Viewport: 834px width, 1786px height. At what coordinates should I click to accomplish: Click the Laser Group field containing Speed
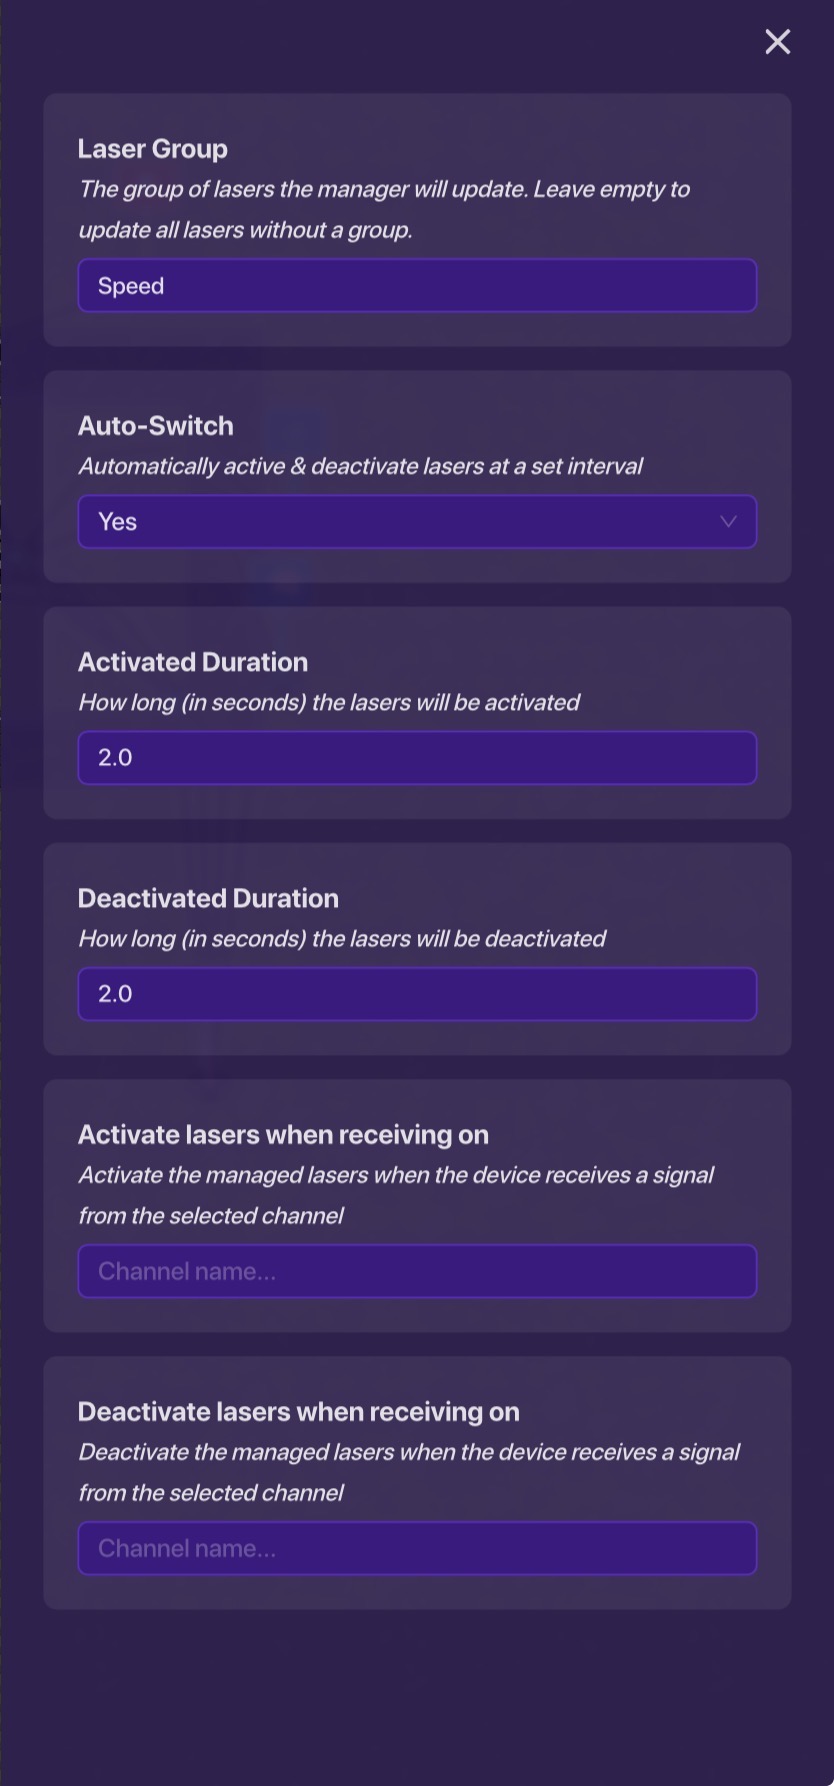(x=417, y=286)
